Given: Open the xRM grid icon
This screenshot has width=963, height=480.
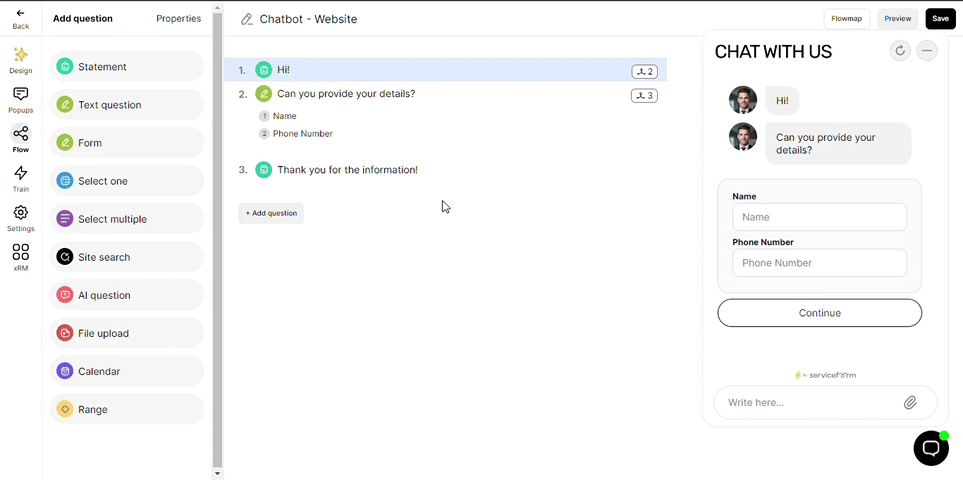Looking at the screenshot, I should (x=20, y=252).
